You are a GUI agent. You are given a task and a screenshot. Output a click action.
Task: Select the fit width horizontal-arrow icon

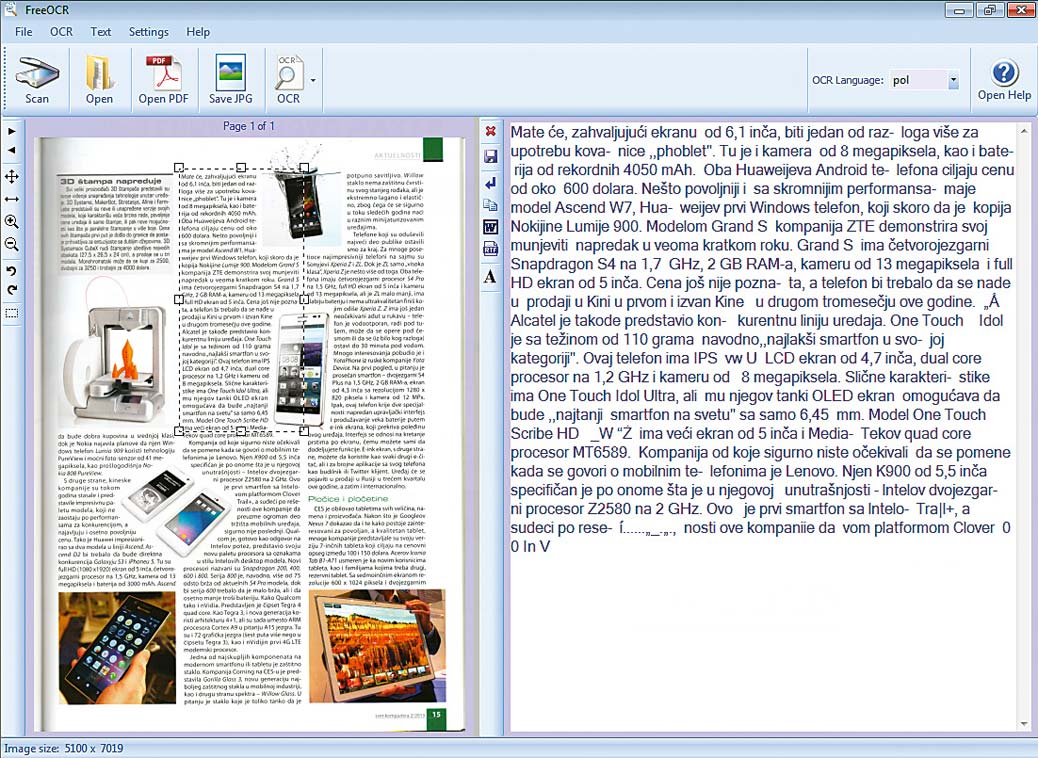[x=12, y=199]
